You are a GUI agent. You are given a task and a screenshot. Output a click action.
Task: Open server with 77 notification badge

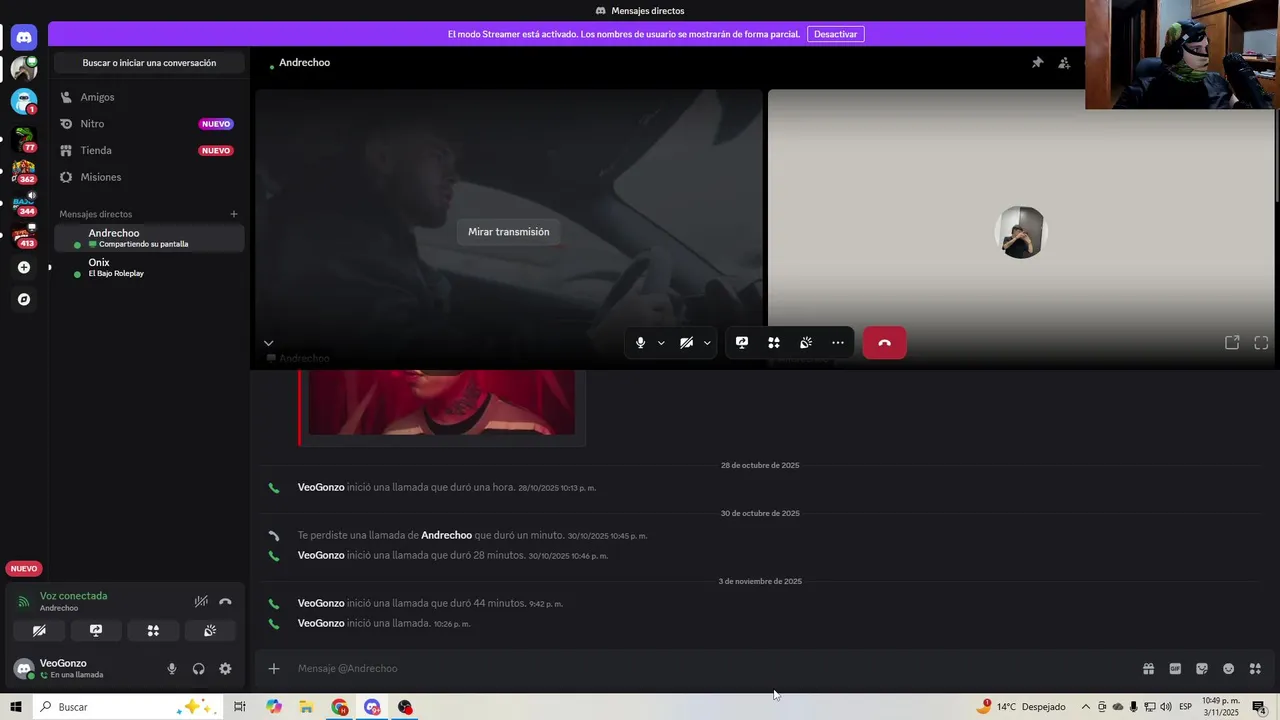[24, 139]
